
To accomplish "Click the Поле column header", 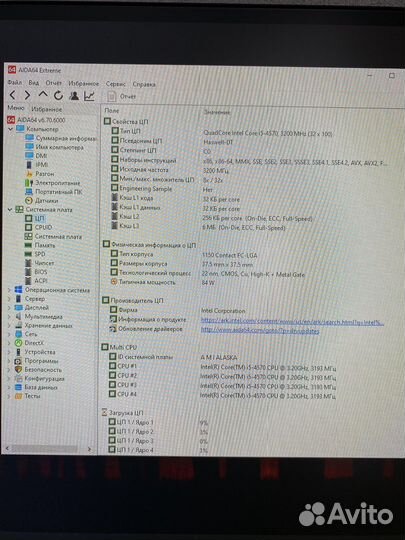I will 112,111.
